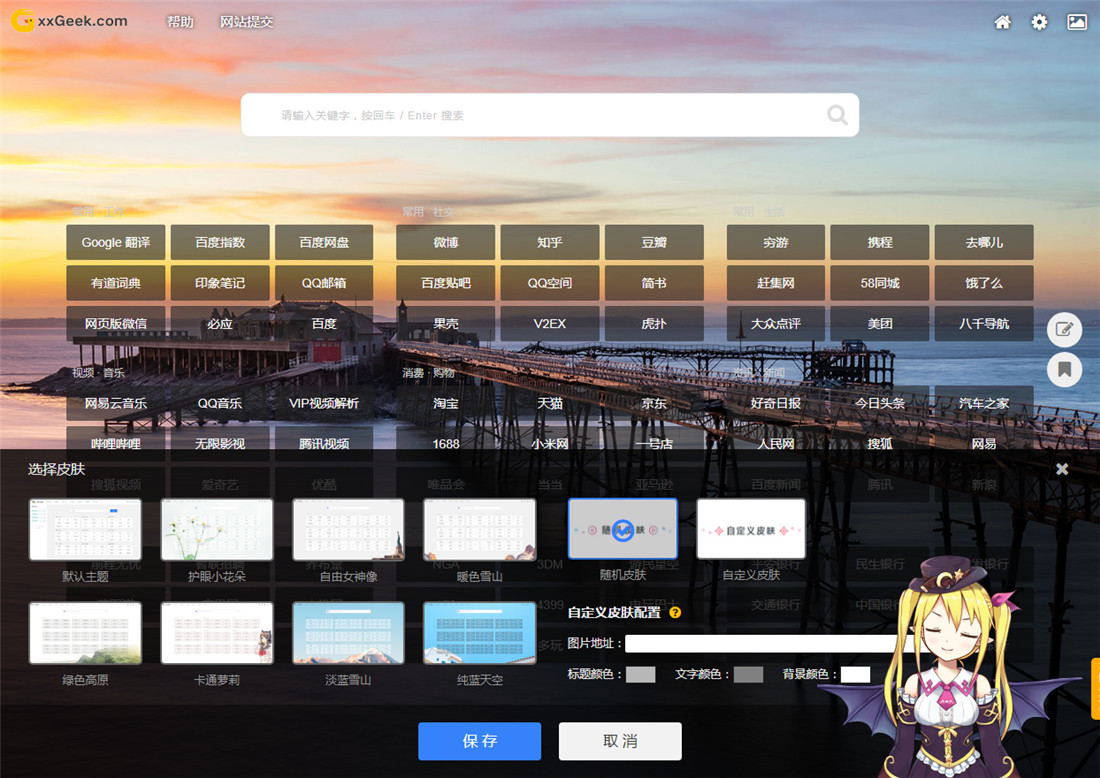Viewport: 1100px width, 778px height.
Task: Click the home icon in top bar
Action: coord(1002,22)
